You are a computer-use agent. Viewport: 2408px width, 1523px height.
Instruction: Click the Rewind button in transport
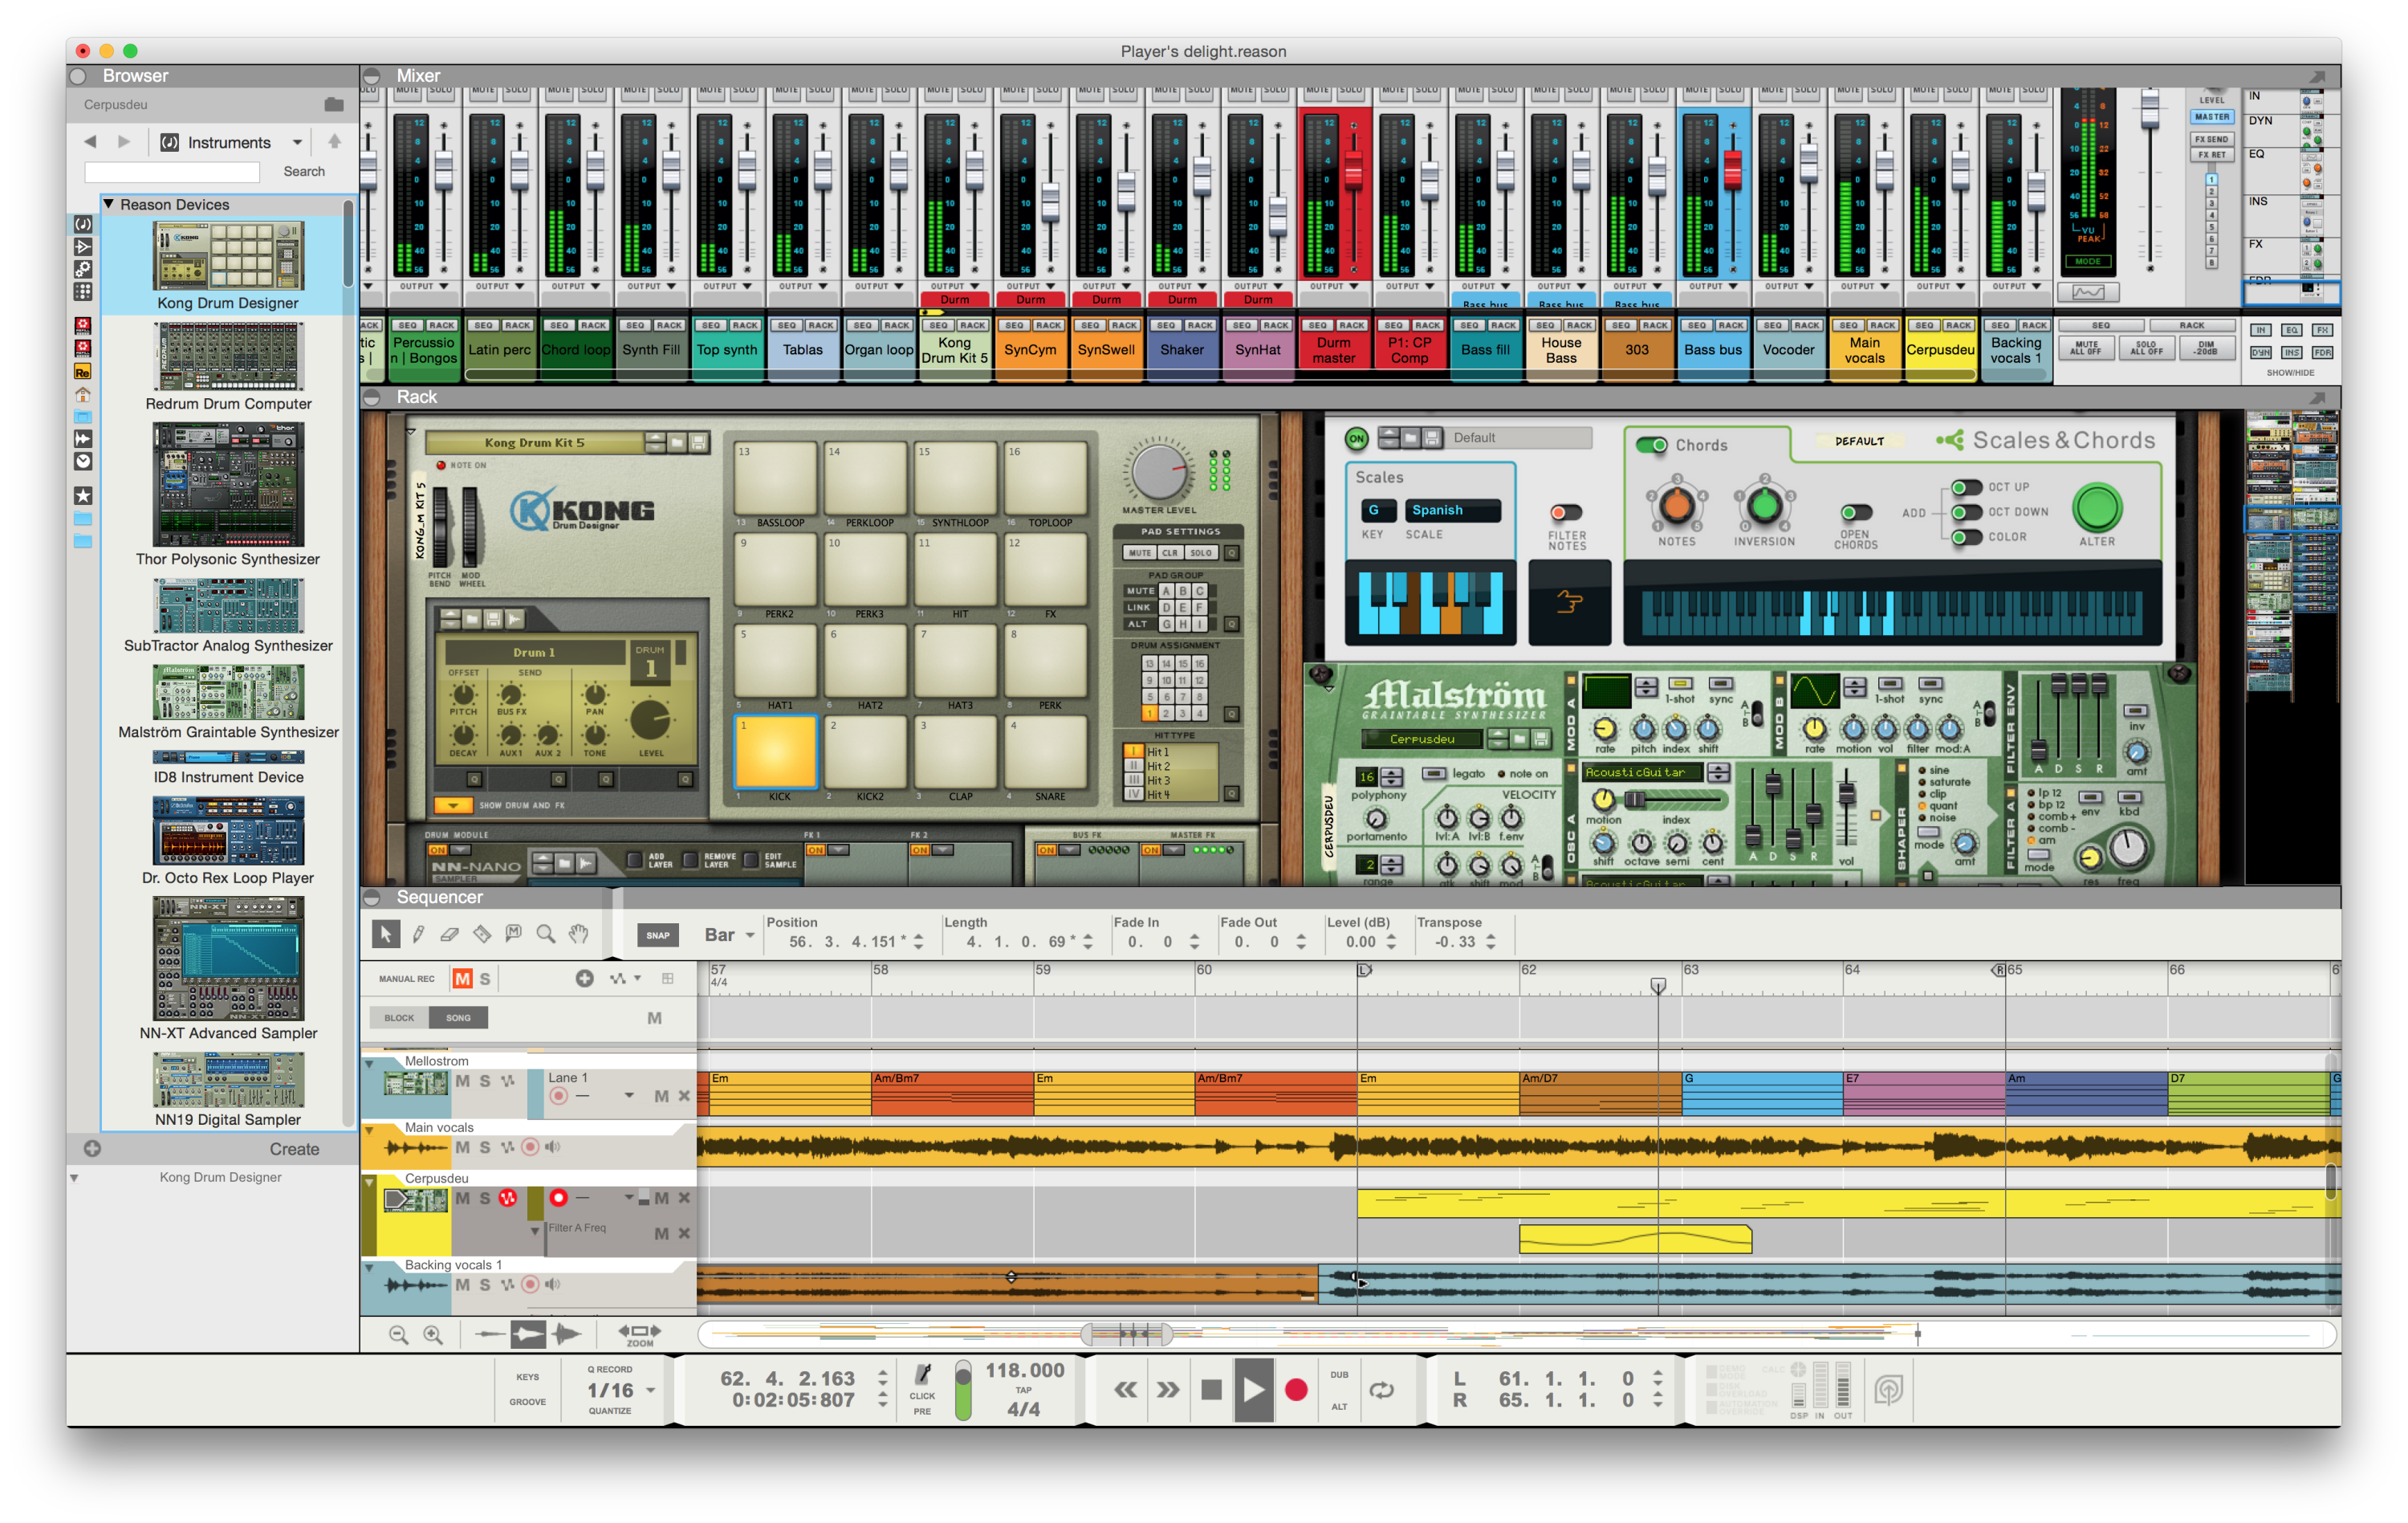tap(1126, 1389)
